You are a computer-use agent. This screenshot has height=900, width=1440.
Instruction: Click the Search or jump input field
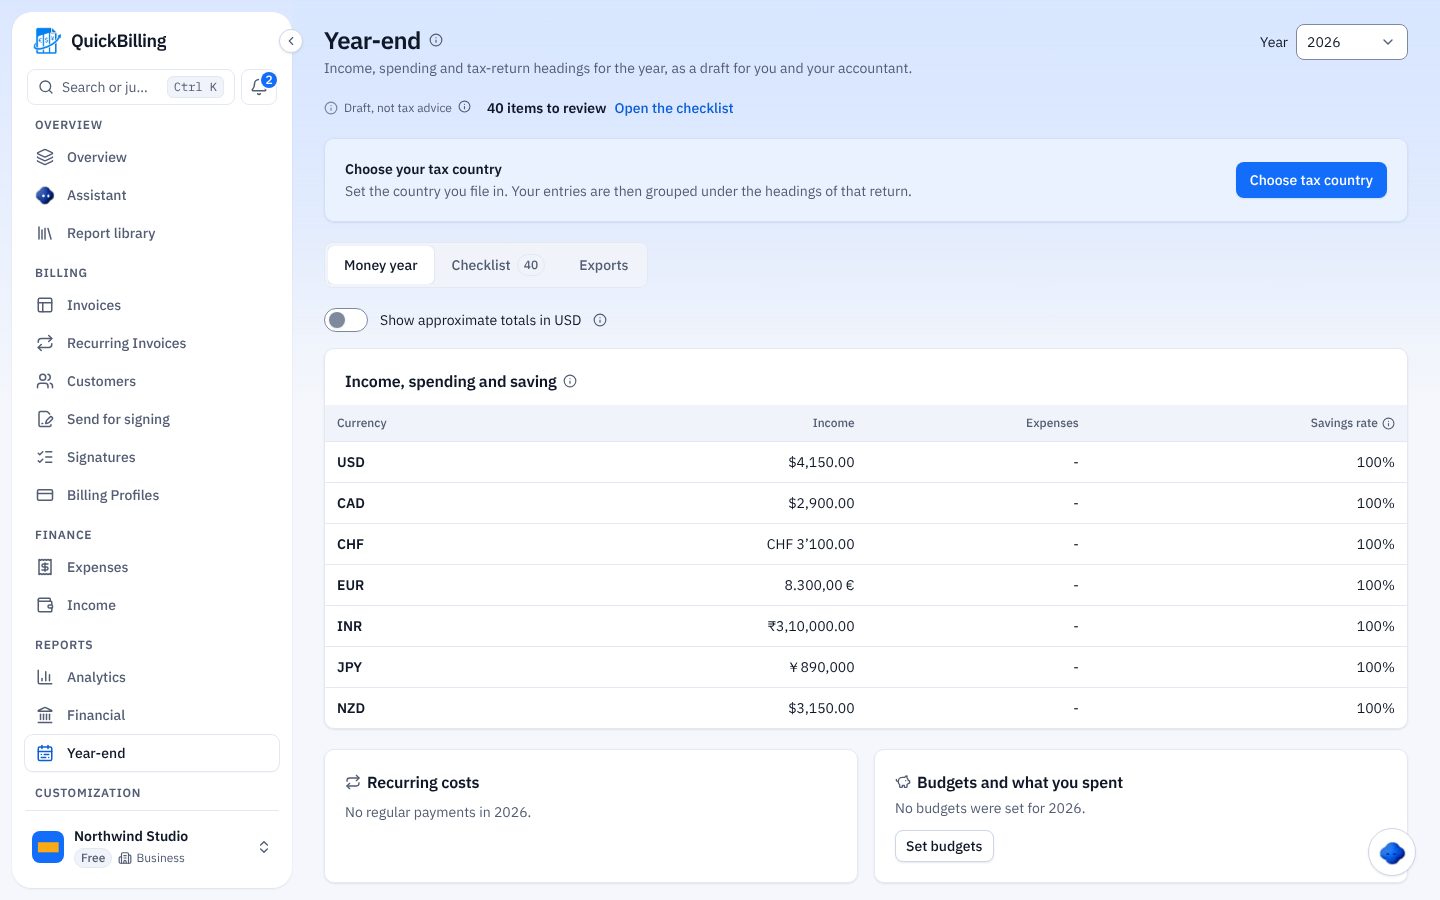pos(131,87)
